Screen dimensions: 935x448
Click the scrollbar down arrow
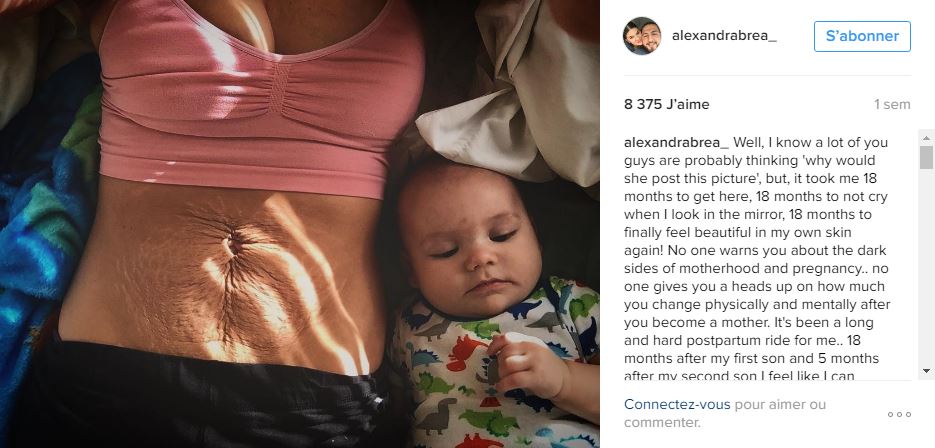926,371
